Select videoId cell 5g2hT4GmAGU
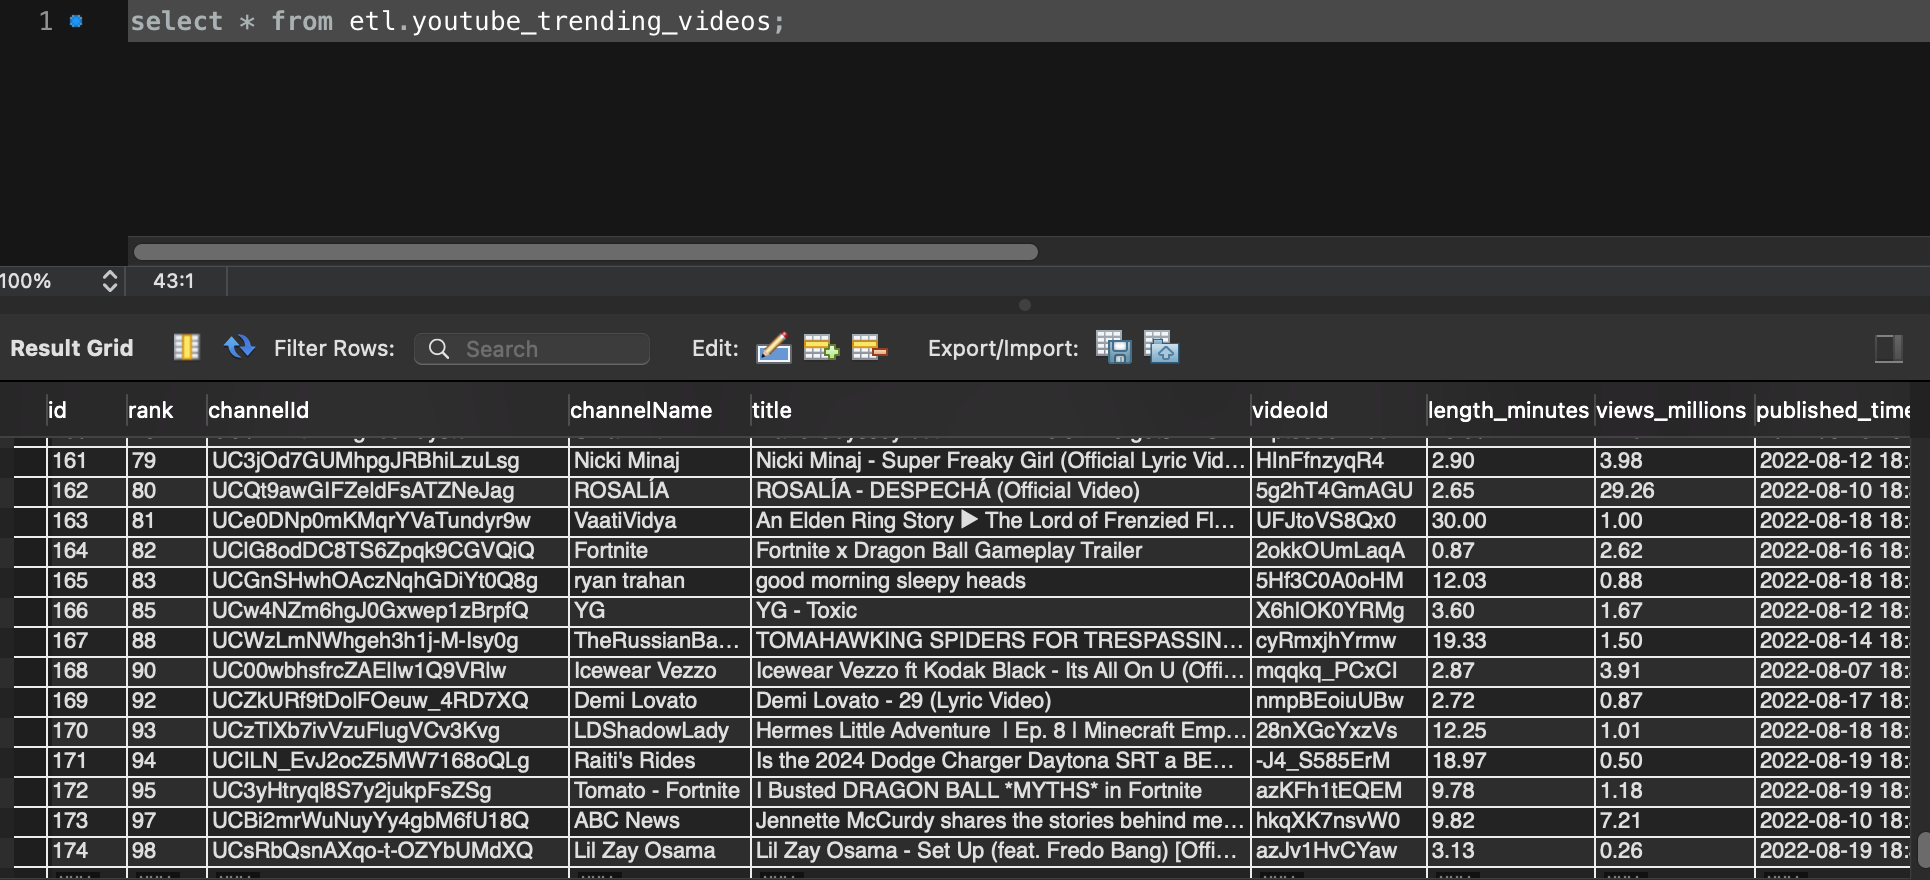Screen dimensions: 1930x880 [x=1338, y=491]
